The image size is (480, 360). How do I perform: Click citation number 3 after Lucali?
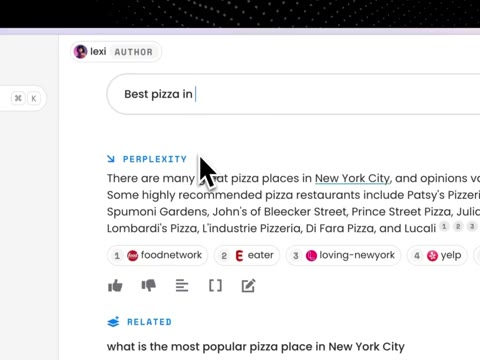coord(472,227)
